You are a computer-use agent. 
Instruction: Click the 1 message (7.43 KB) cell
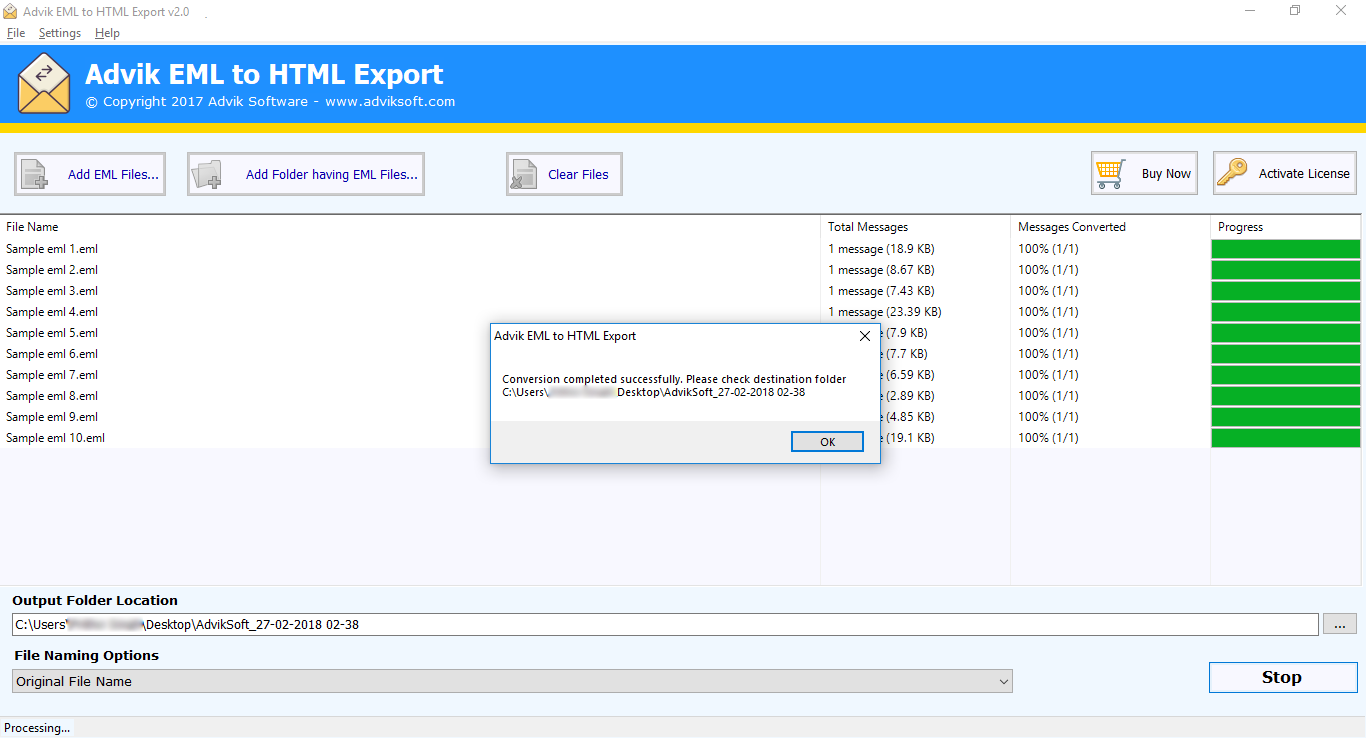[x=881, y=291]
